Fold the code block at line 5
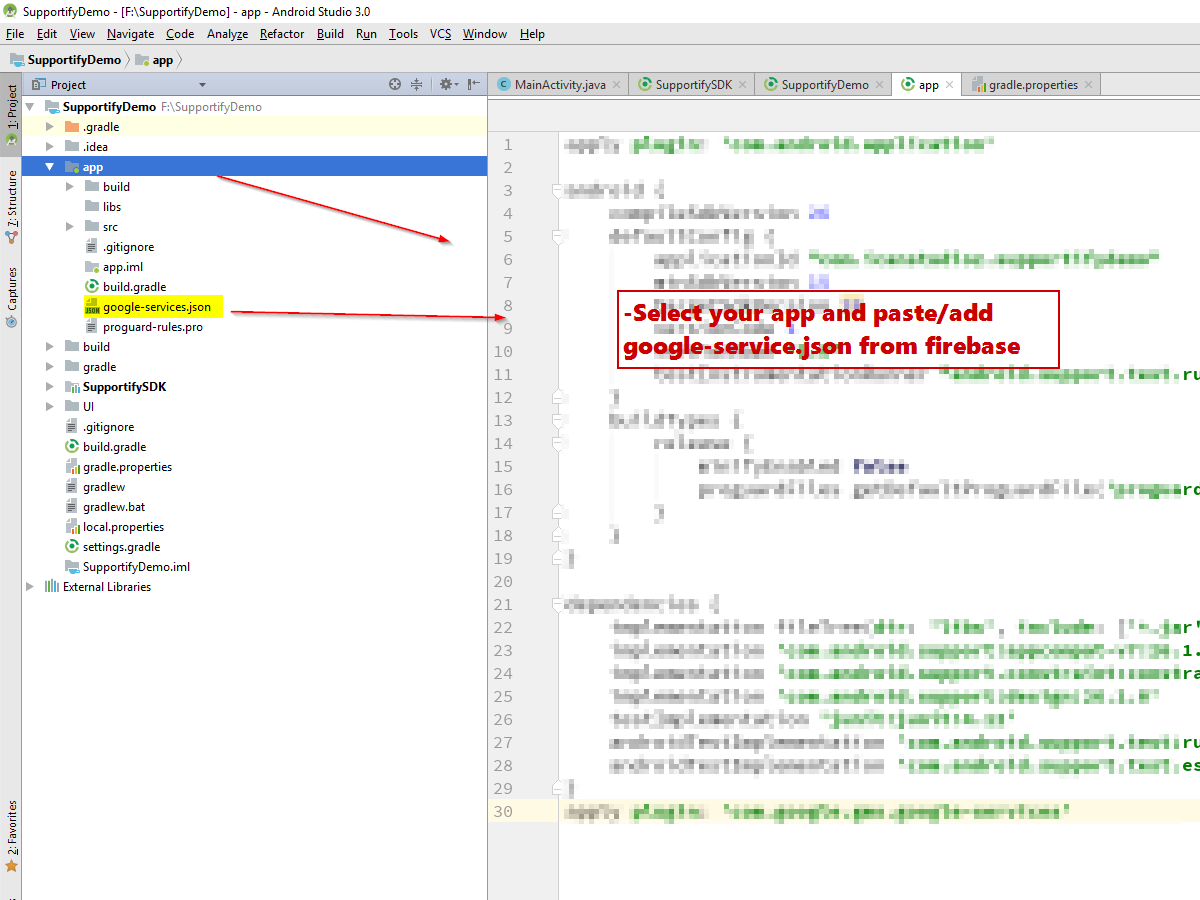This screenshot has width=1200, height=900. [558, 236]
